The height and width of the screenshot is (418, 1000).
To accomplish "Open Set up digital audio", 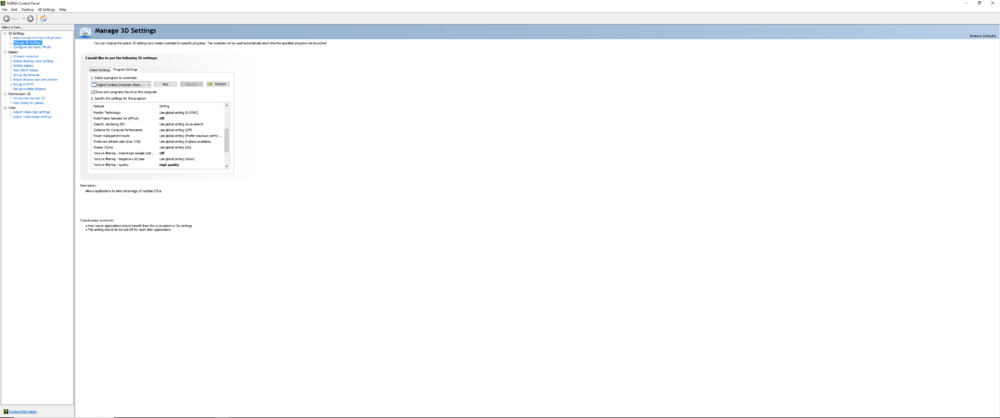I will (26, 75).
